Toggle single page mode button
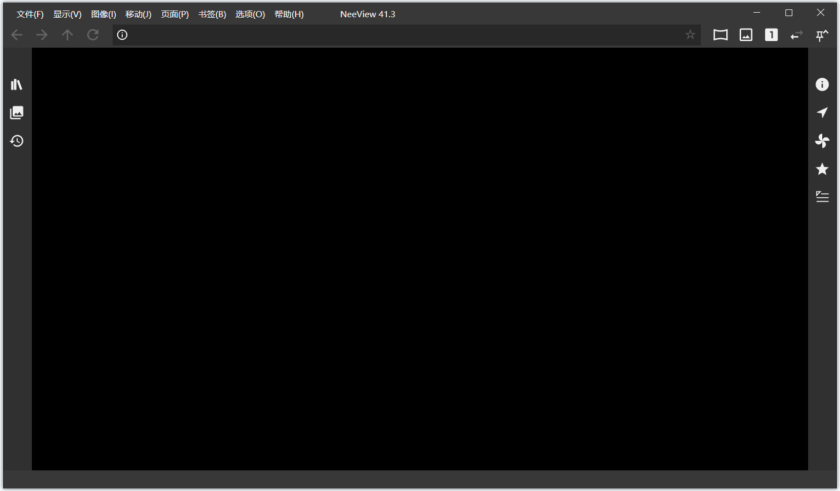The image size is (840, 491). click(x=771, y=35)
